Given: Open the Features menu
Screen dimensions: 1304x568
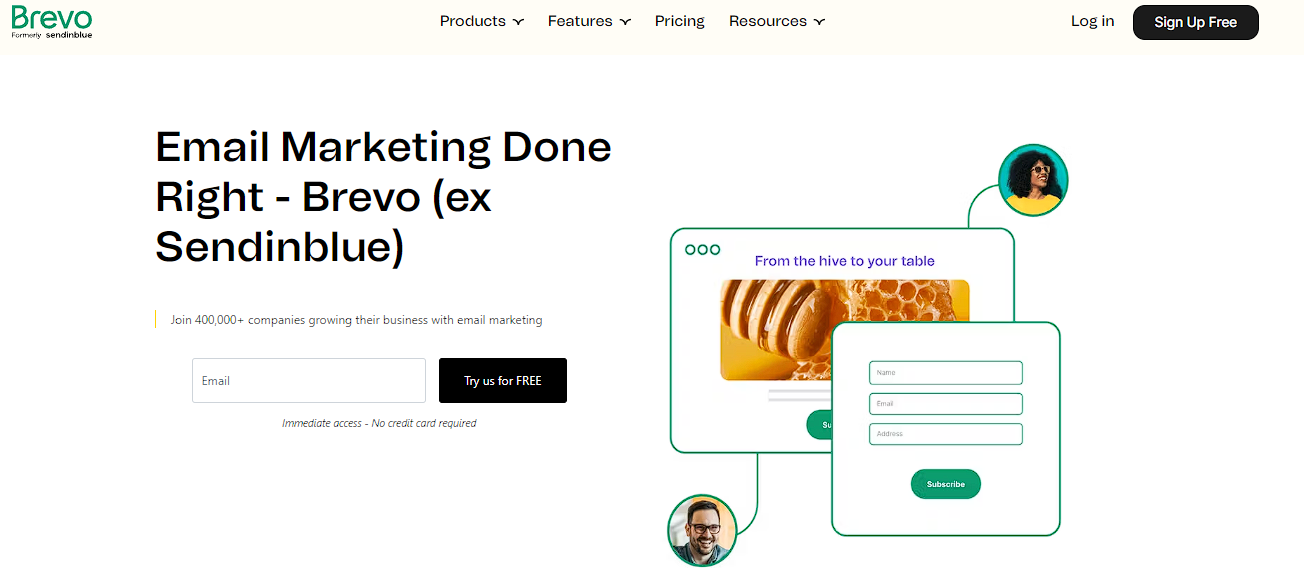Looking at the screenshot, I should click(580, 21).
